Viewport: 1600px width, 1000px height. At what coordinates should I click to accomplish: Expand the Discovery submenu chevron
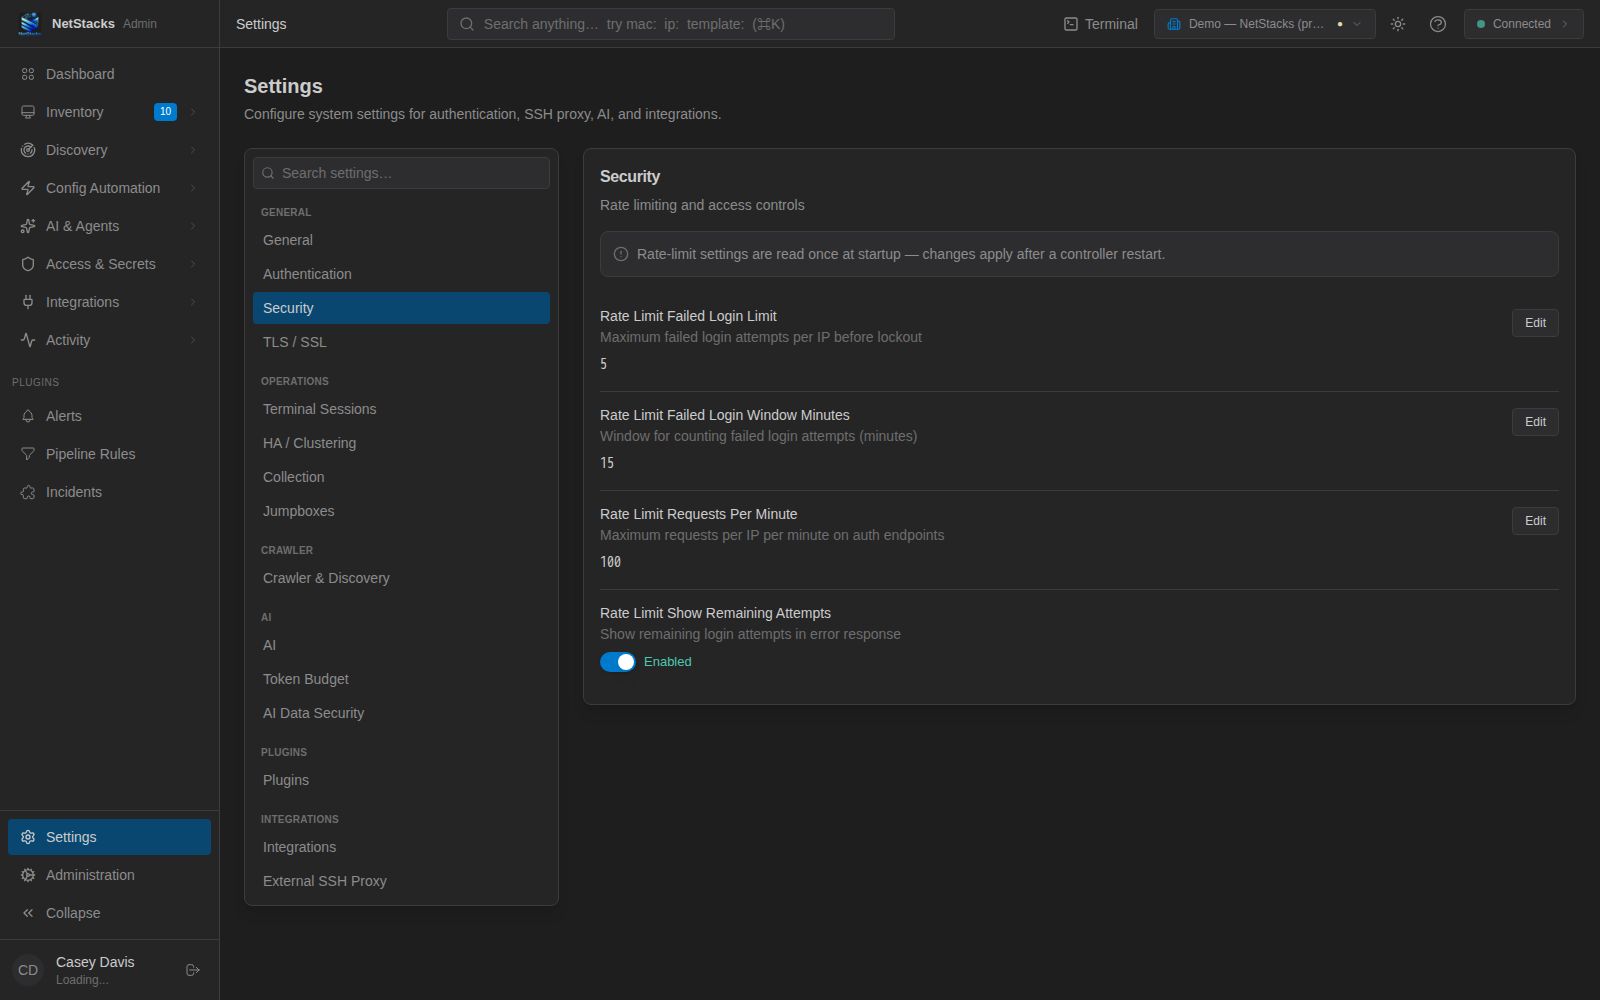point(193,150)
